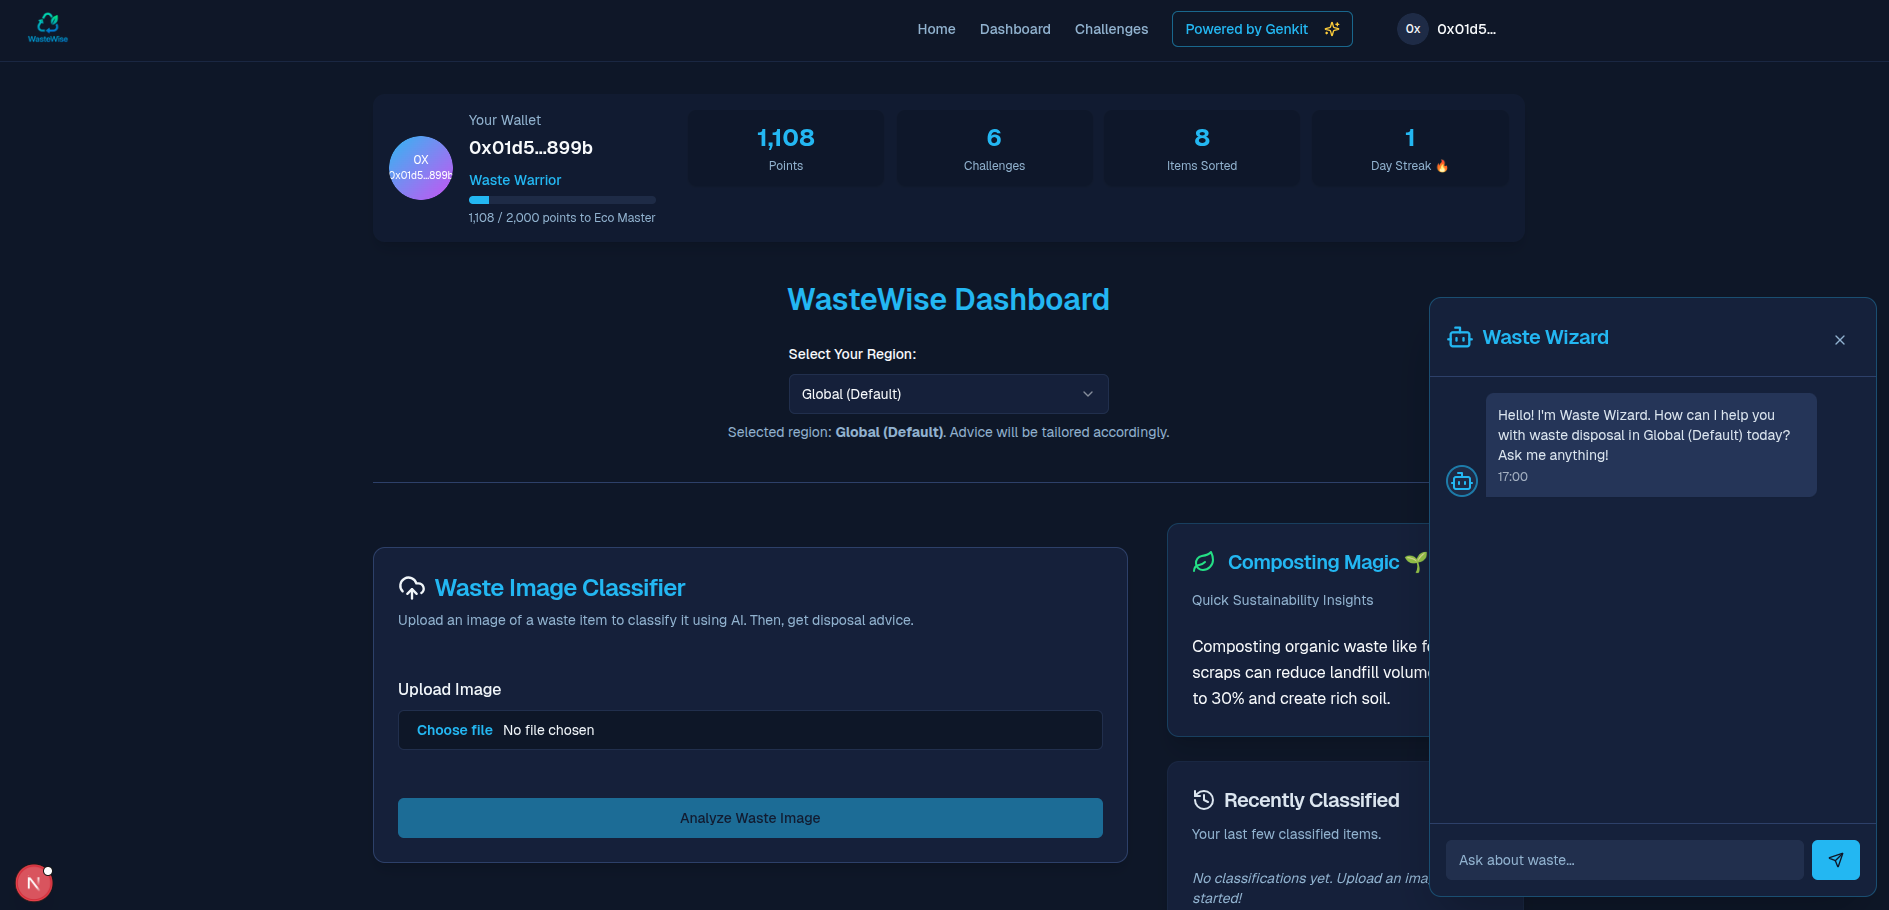Open the Select Your Region dropdown
This screenshot has height=910, width=1889.
pos(948,394)
